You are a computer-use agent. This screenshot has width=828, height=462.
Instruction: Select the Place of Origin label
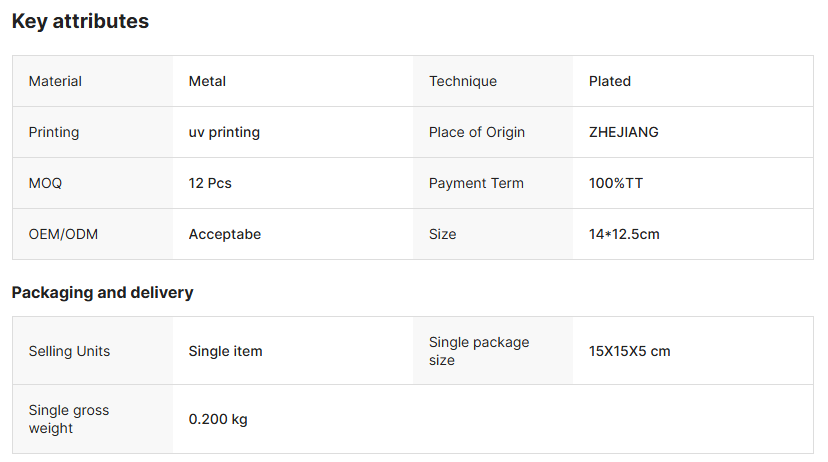[x=476, y=132]
